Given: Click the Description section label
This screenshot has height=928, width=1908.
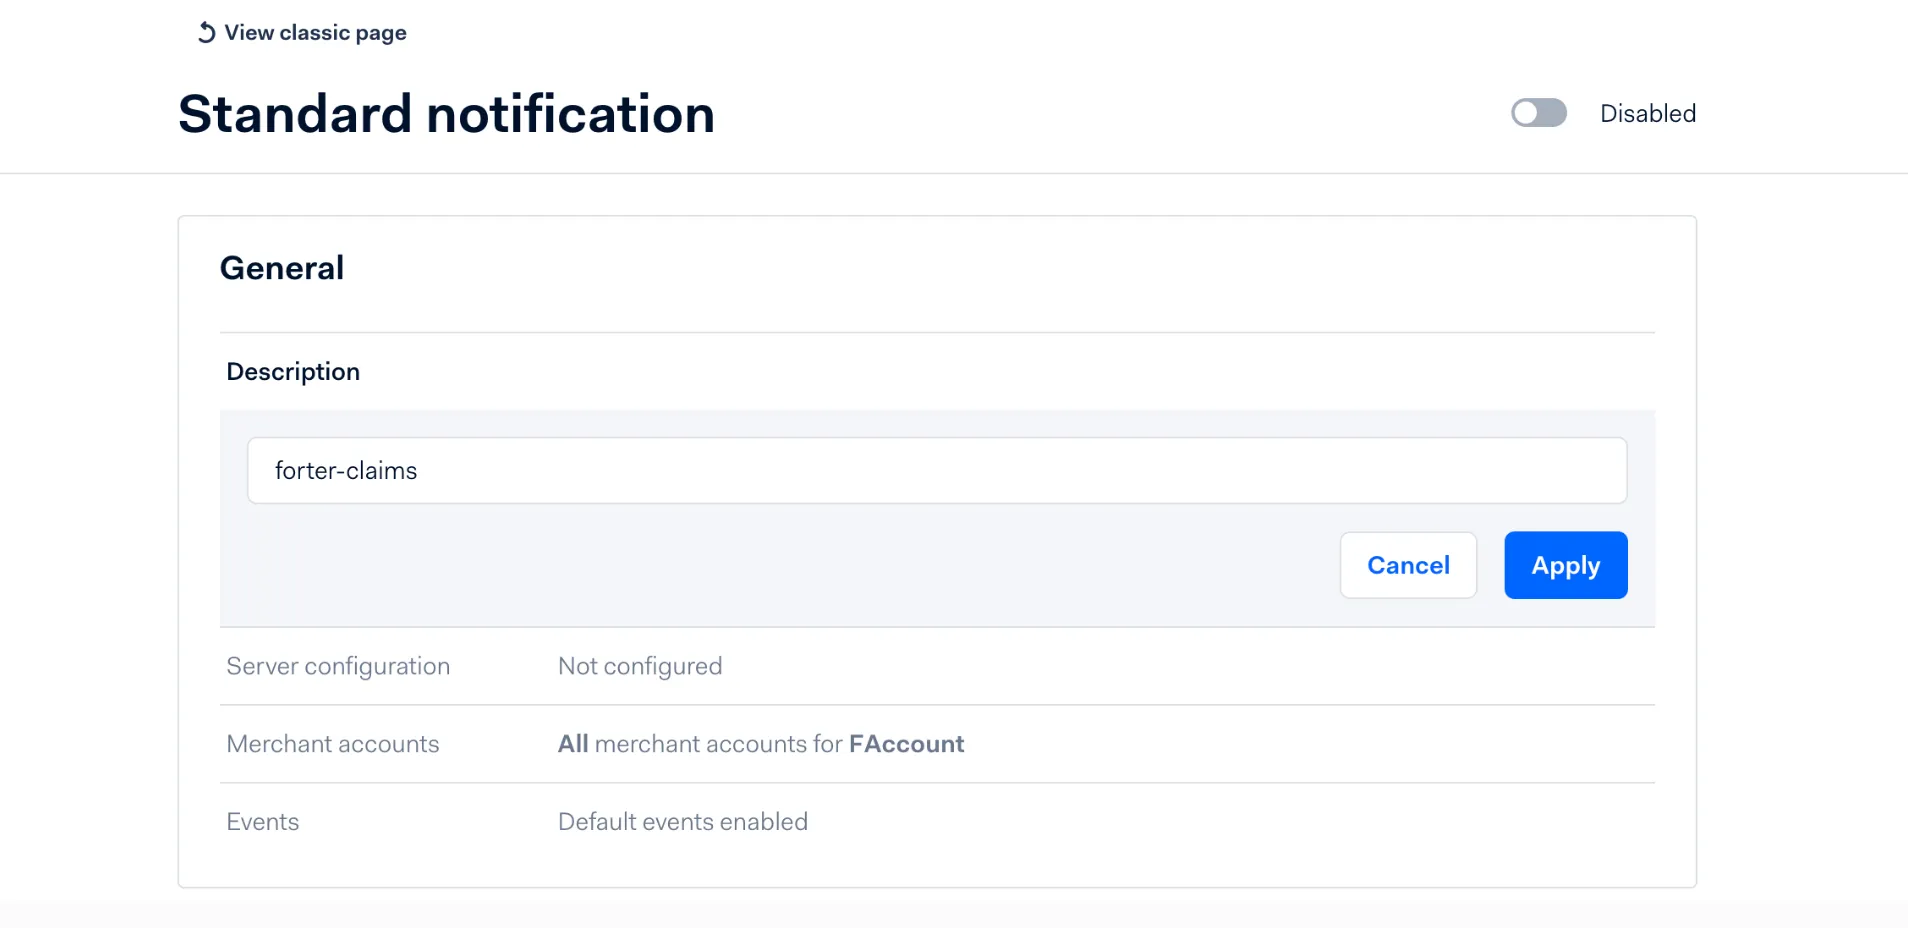Looking at the screenshot, I should click(293, 372).
